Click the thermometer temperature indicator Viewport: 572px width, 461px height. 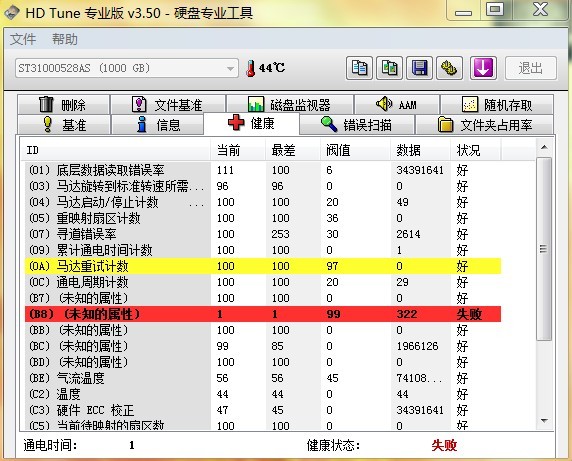click(x=265, y=68)
